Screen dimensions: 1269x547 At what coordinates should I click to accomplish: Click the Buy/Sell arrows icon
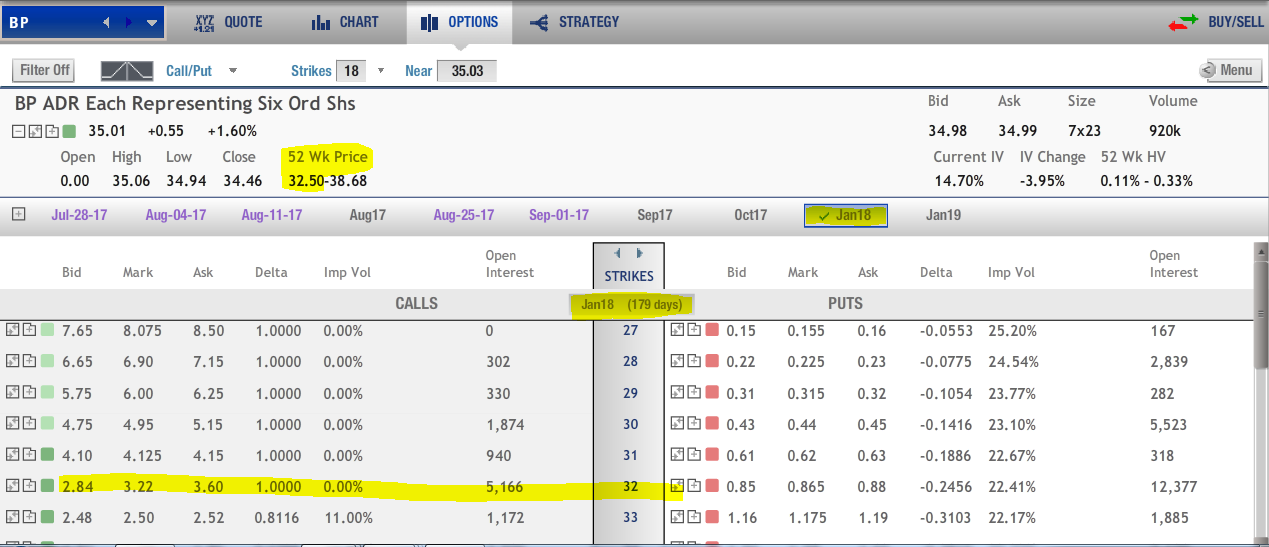tap(1184, 22)
